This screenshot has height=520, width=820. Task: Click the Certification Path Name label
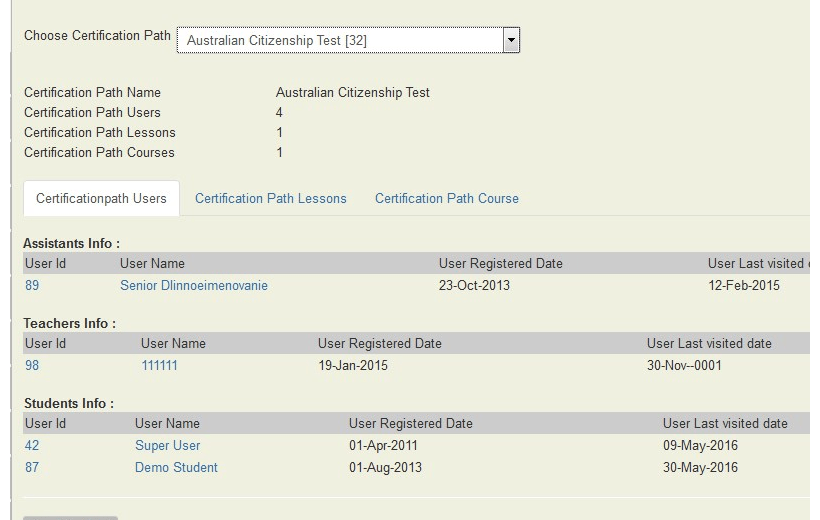tap(93, 93)
